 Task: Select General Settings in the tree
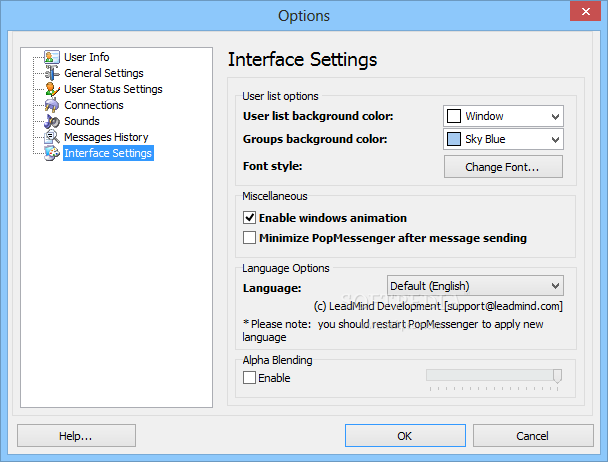point(104,73)
